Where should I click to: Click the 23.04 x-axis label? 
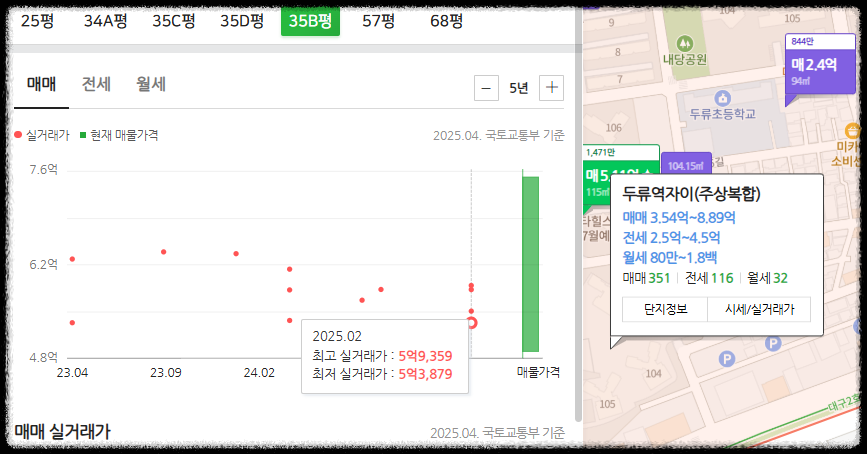click(x=72, y=373)
